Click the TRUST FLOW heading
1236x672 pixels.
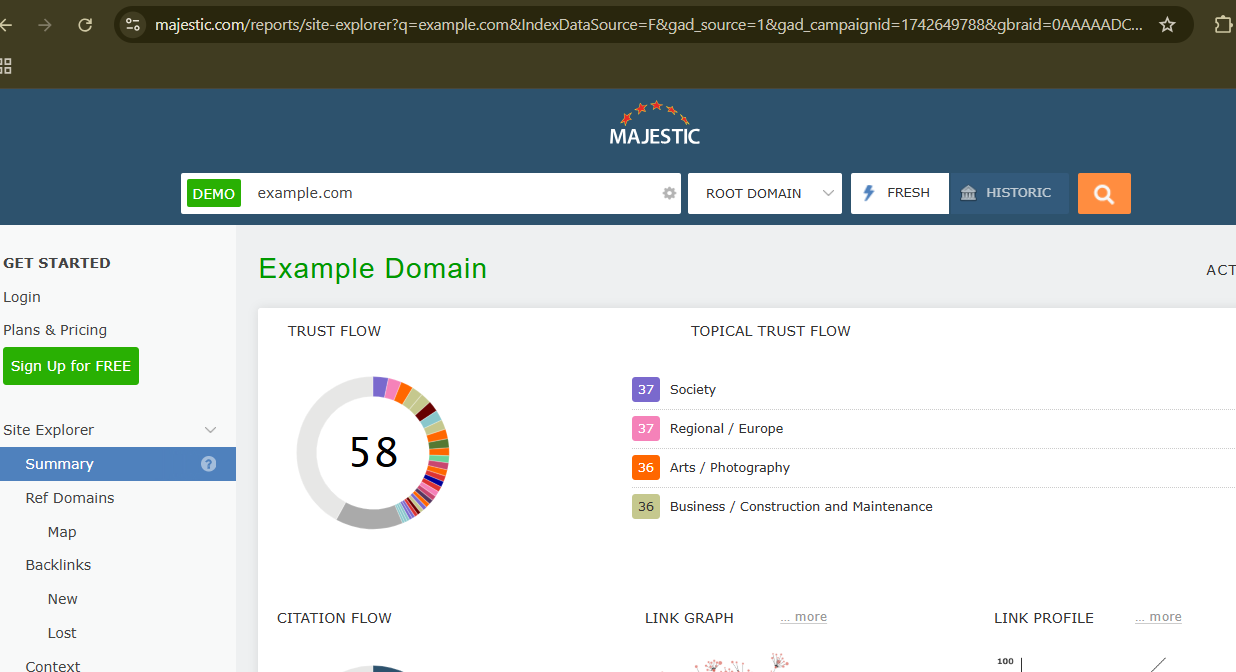334,331
